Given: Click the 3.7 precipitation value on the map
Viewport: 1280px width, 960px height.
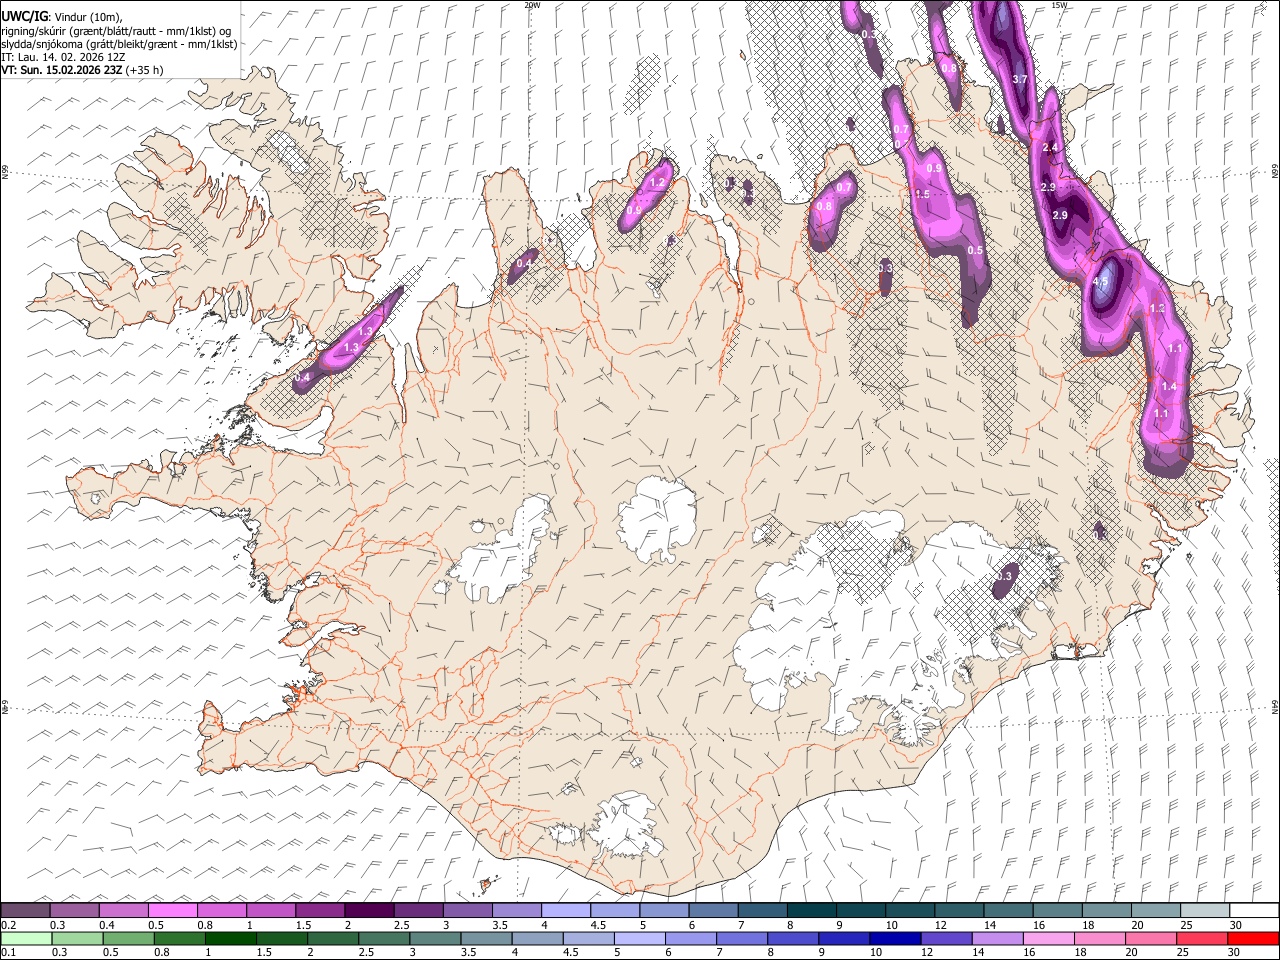Looking at the screenshot, I should click(x=1020, y=79).
